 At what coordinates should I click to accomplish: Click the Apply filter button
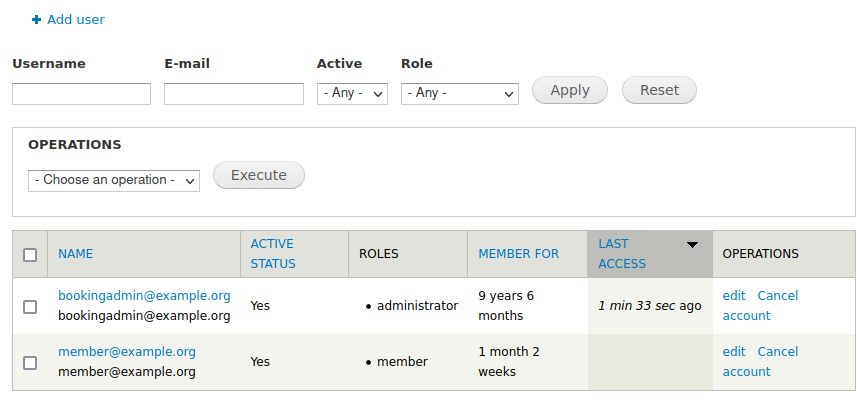570,90
